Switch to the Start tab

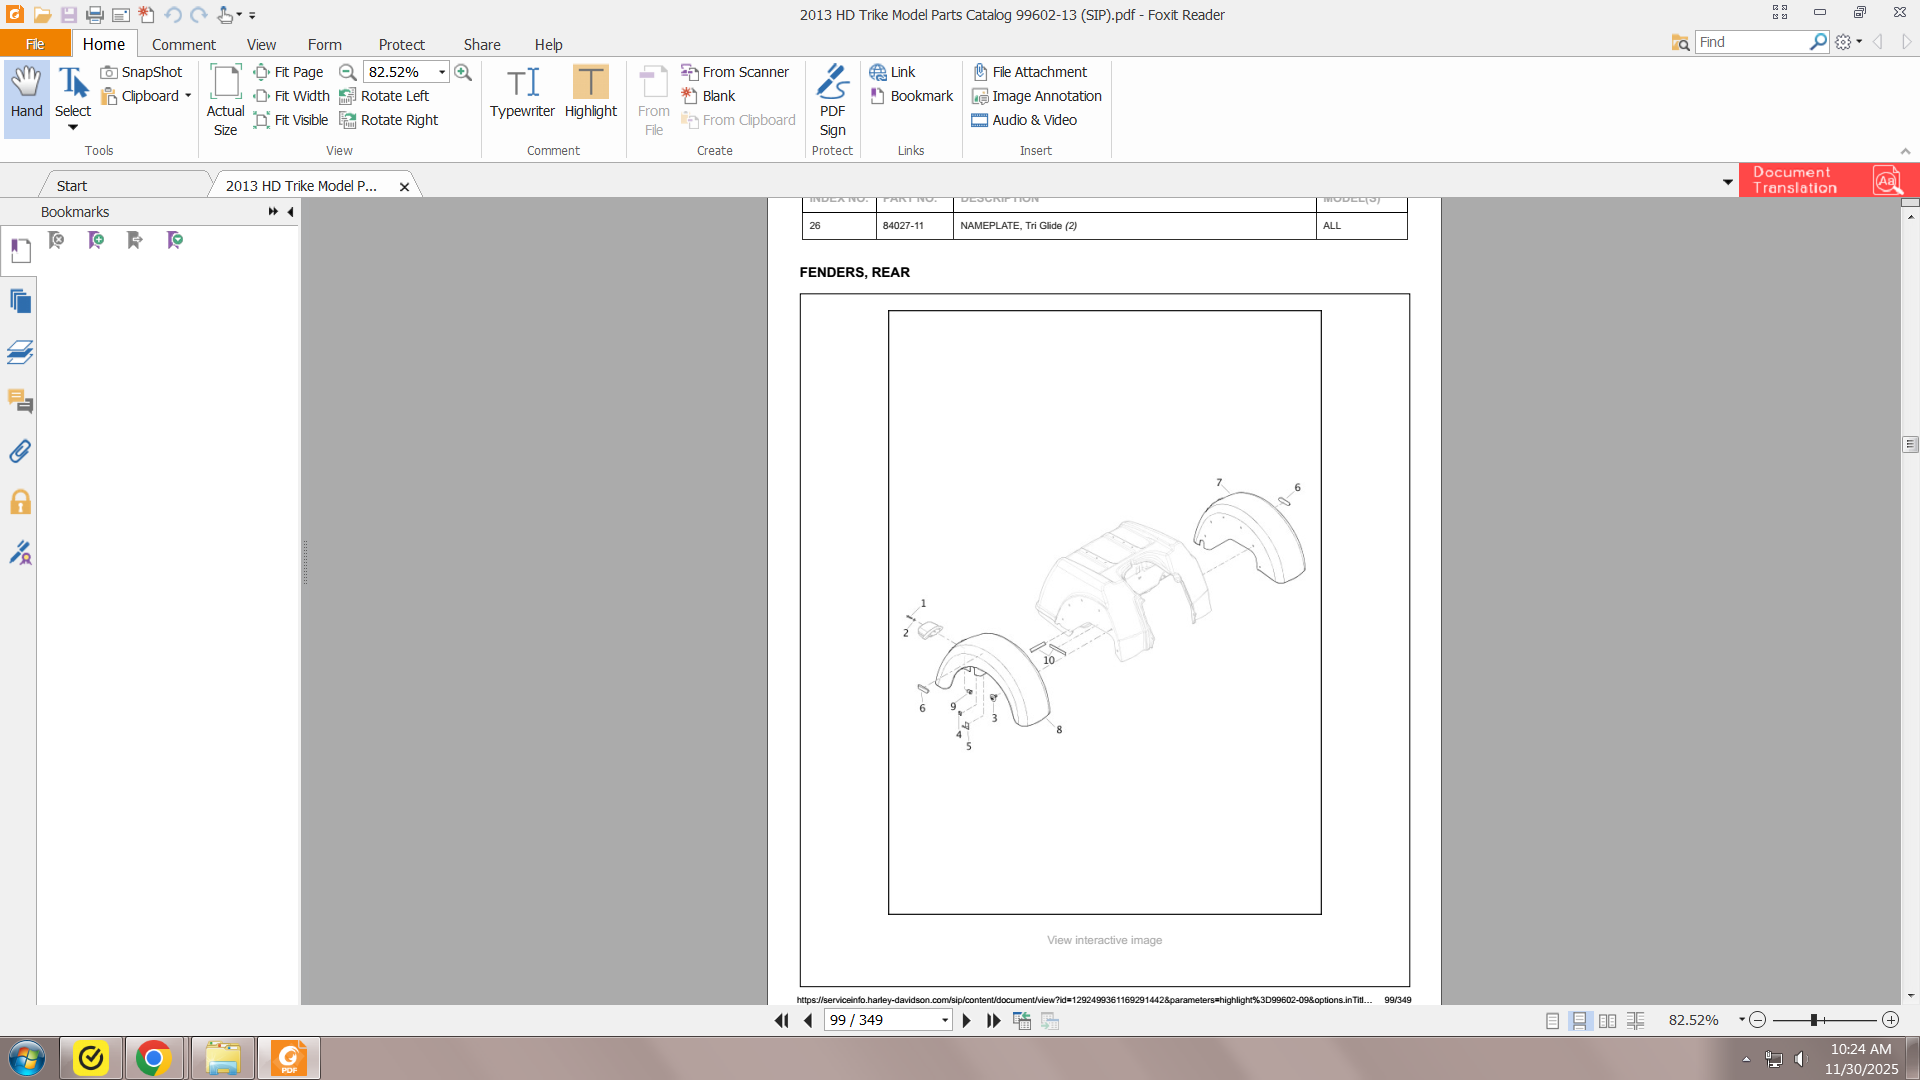(72, 186)
